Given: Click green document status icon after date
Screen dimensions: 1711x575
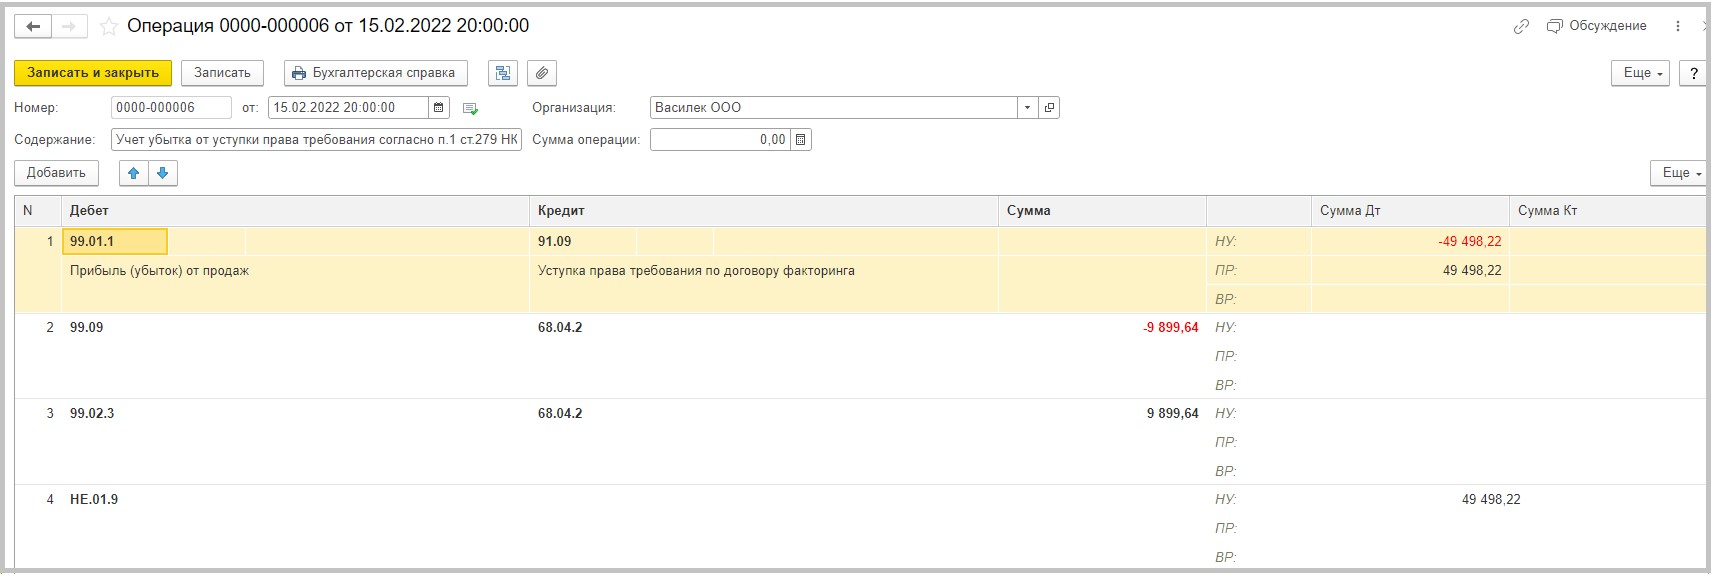Looking at the screenshot, I should (471, 108).
